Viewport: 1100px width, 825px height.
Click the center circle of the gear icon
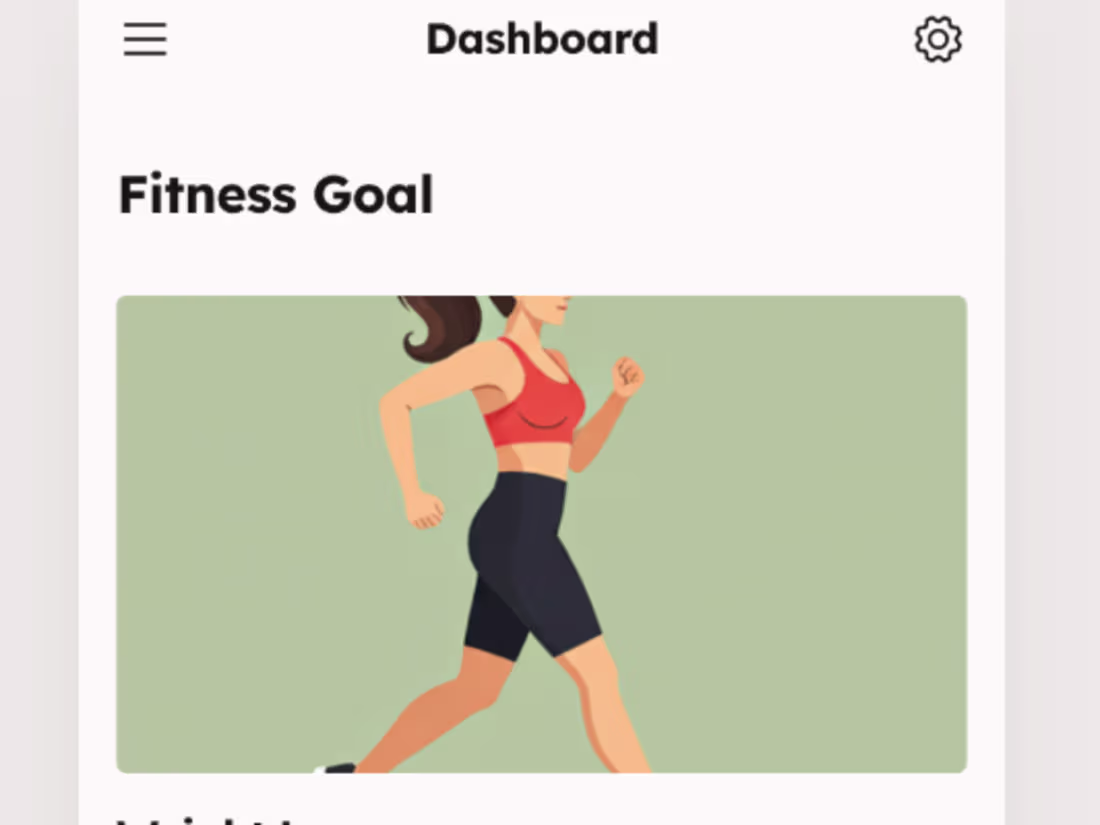(x=938, y=39)
